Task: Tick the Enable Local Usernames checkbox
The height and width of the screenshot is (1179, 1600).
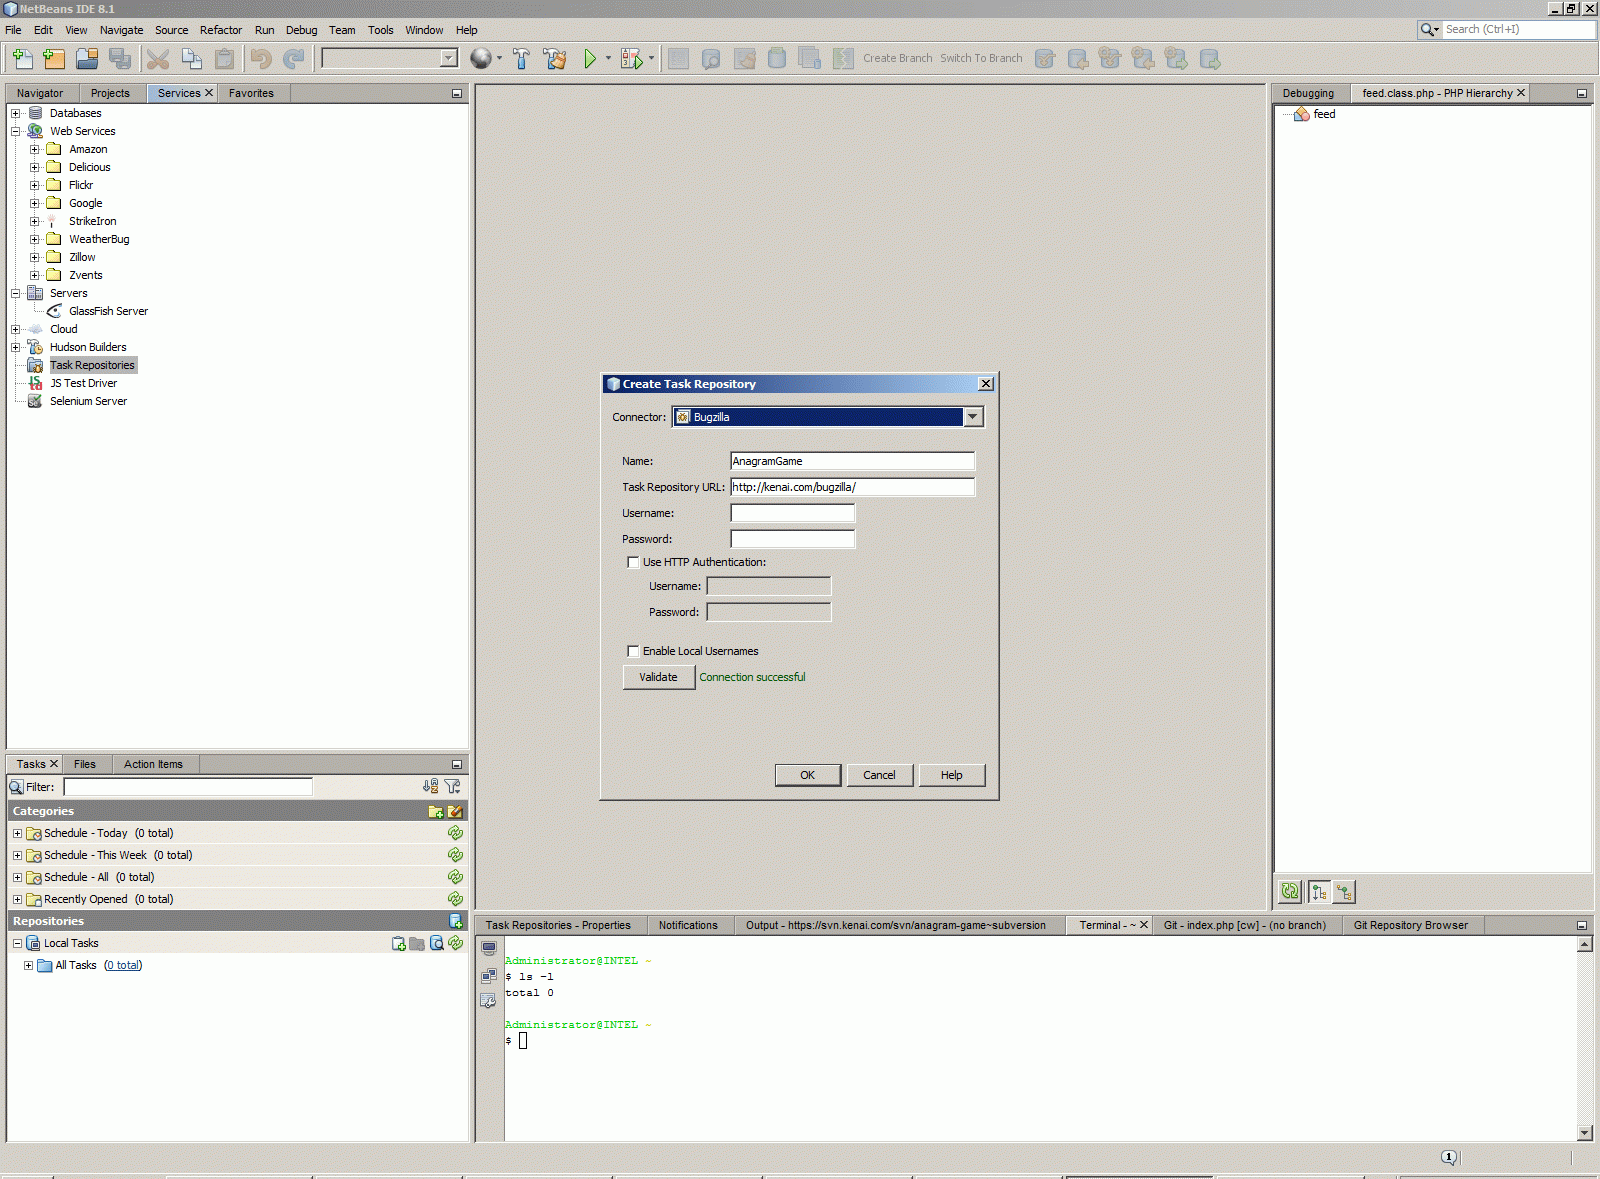Action: 633,651
